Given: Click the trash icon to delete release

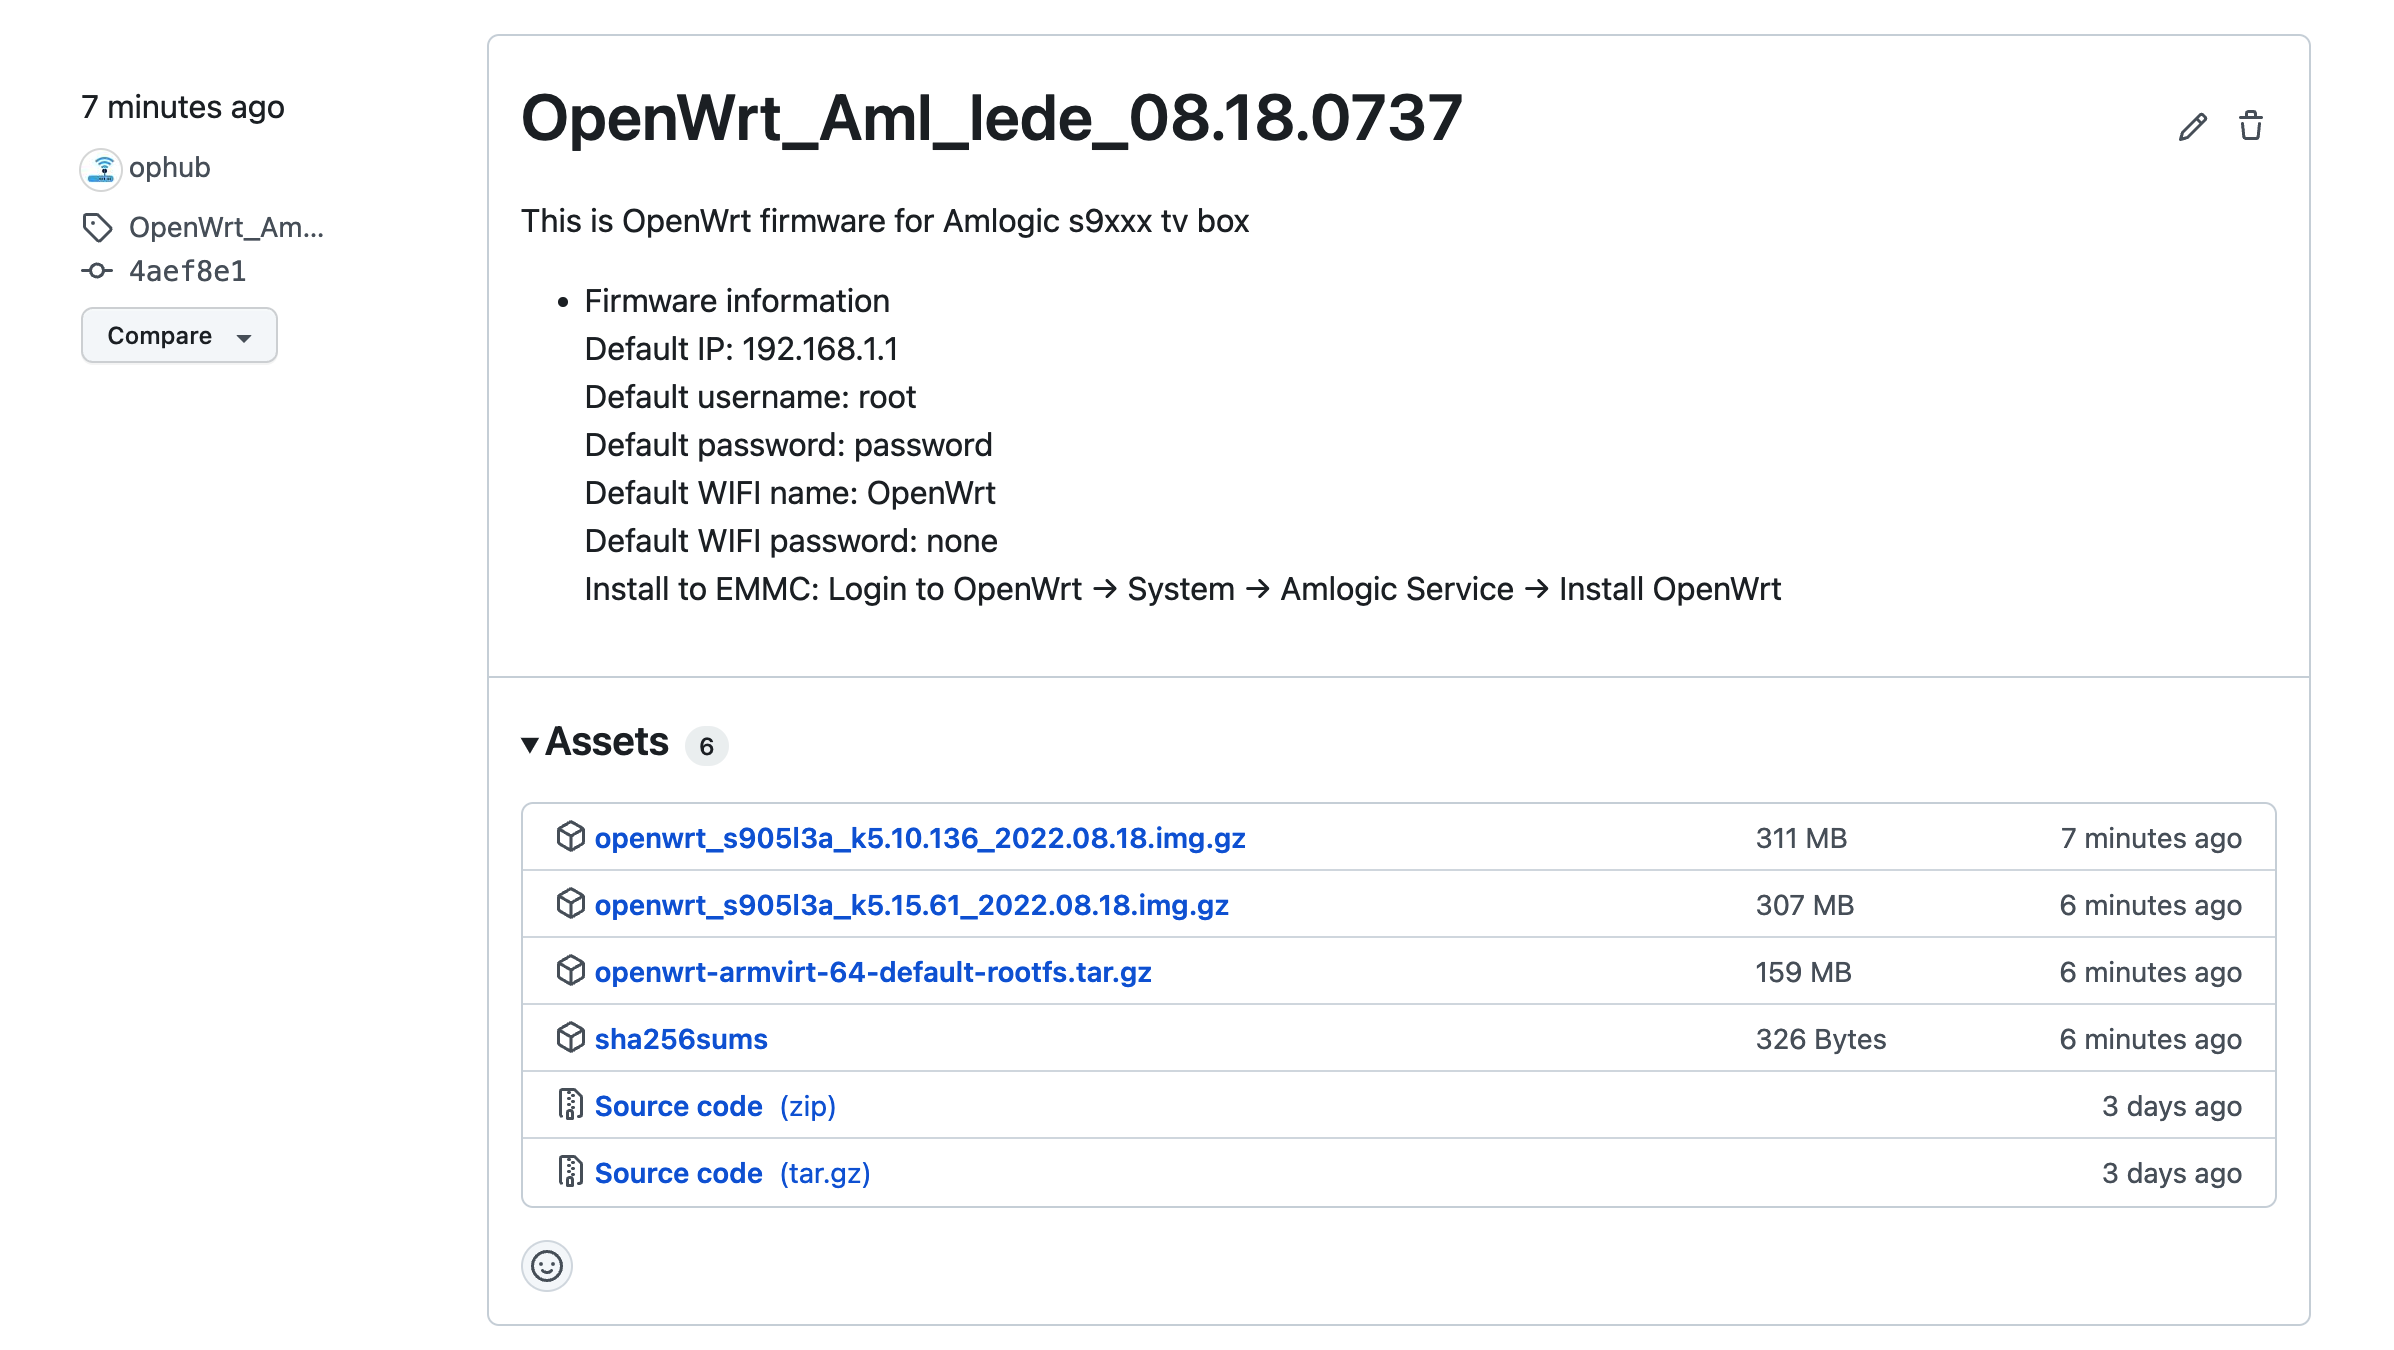Looking at the screenshot, I should coord(2252,125).
